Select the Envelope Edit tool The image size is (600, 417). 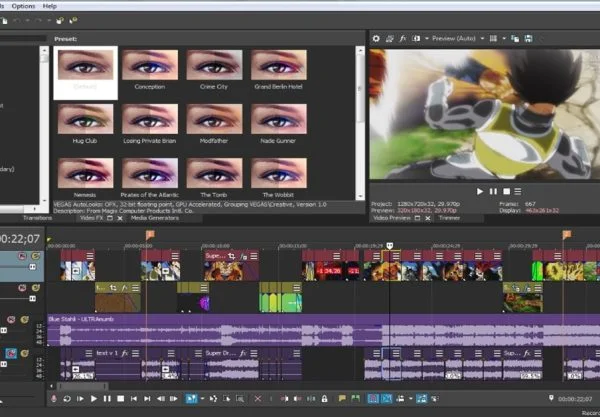click(214, 399)
